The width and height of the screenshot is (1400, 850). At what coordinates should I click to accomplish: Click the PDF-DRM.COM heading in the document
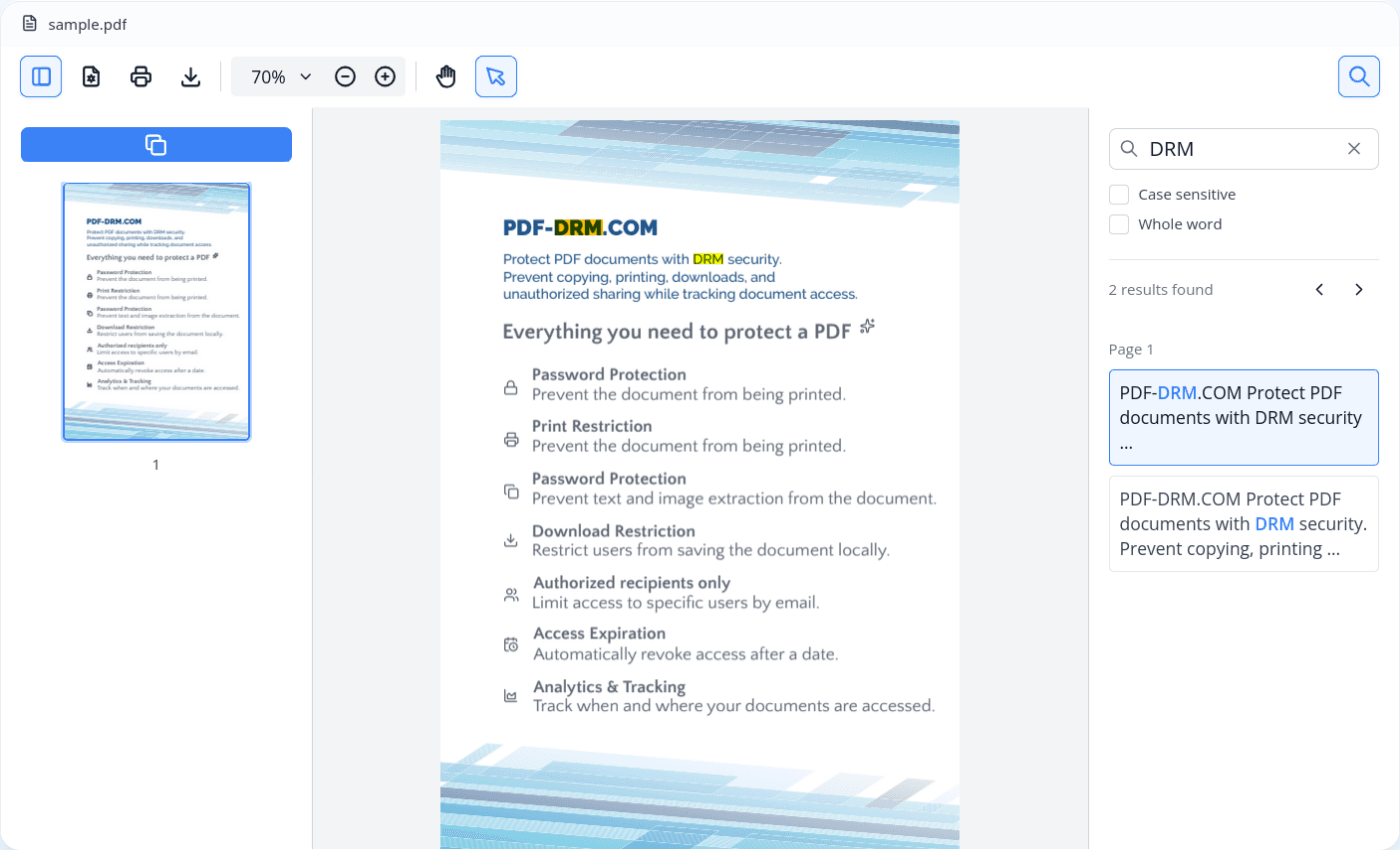(x=580, y=228)
